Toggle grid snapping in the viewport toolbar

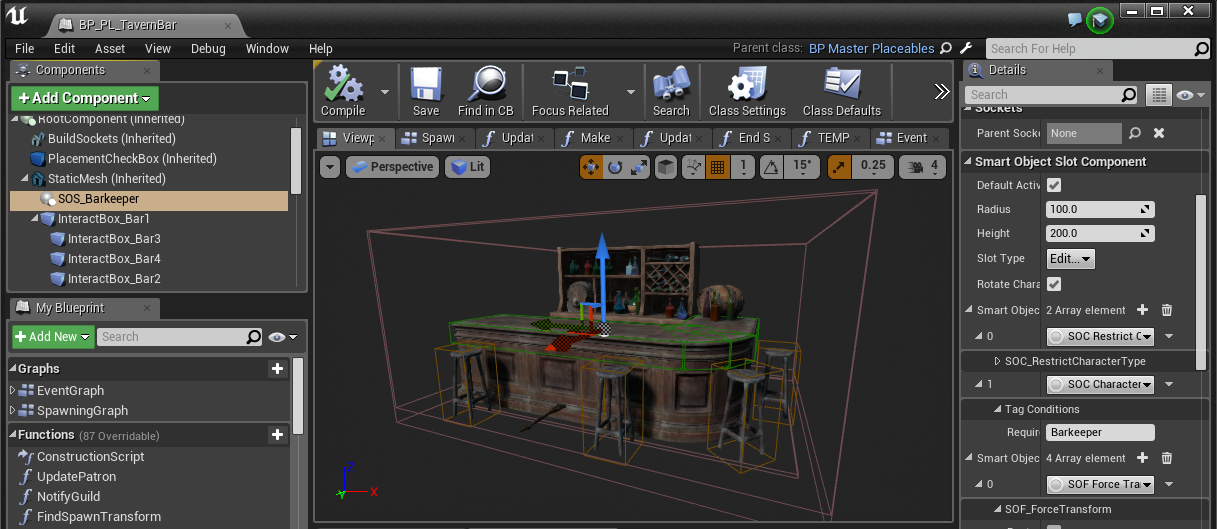tap(717, 168)
